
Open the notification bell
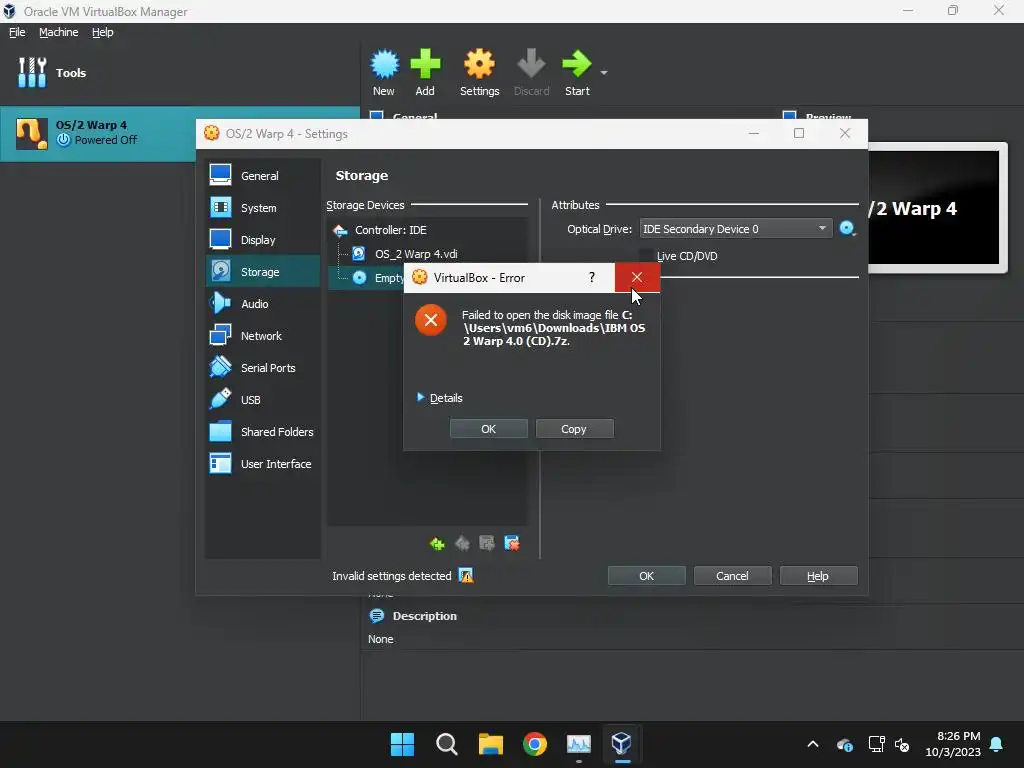click(x=997, y=744)
